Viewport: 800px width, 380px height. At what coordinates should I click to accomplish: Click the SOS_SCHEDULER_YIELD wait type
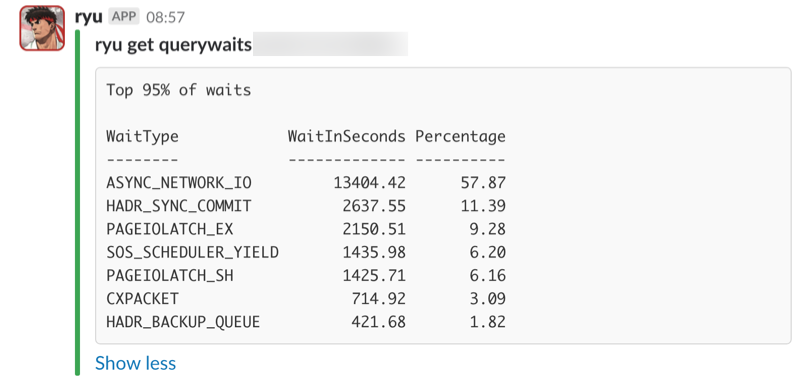point(192,252)
